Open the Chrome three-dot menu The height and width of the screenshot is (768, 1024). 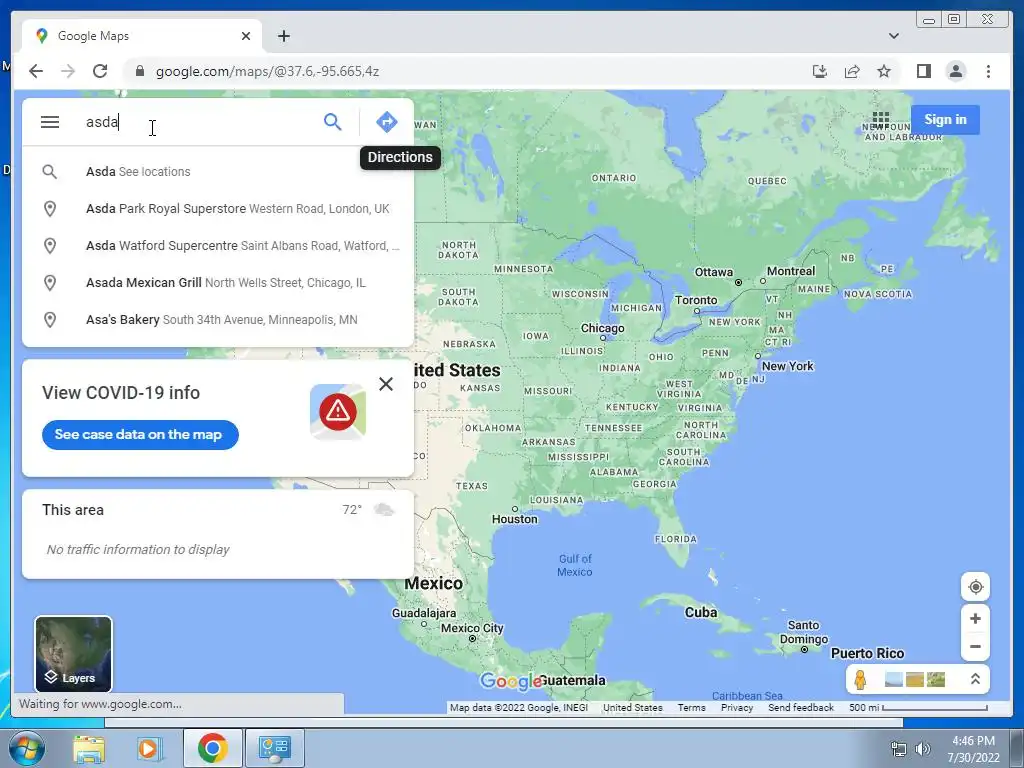988,71
